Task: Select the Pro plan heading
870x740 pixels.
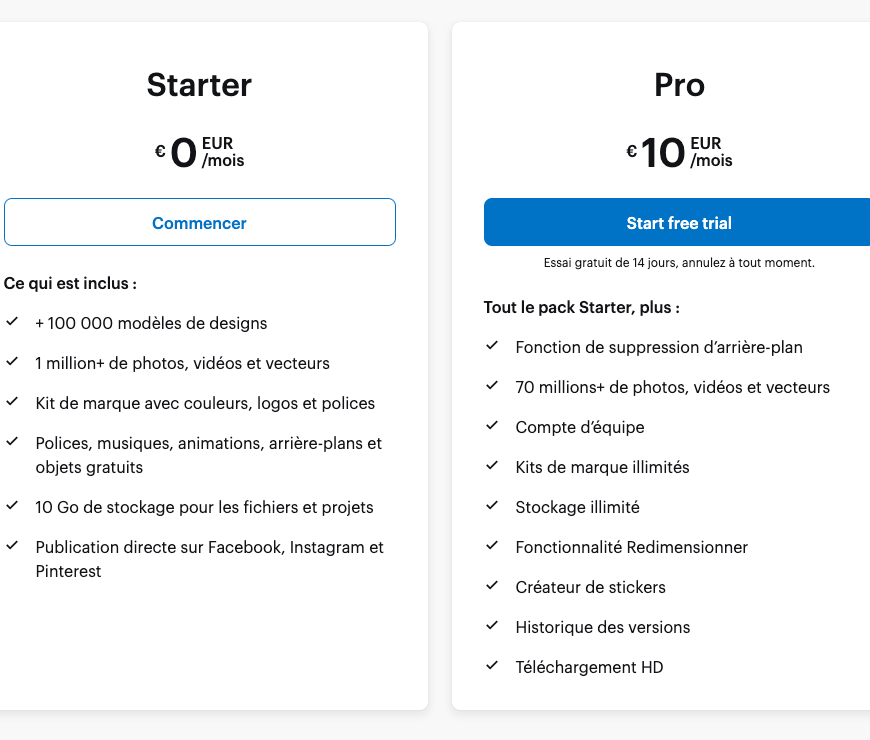Action: coord(679,85)
